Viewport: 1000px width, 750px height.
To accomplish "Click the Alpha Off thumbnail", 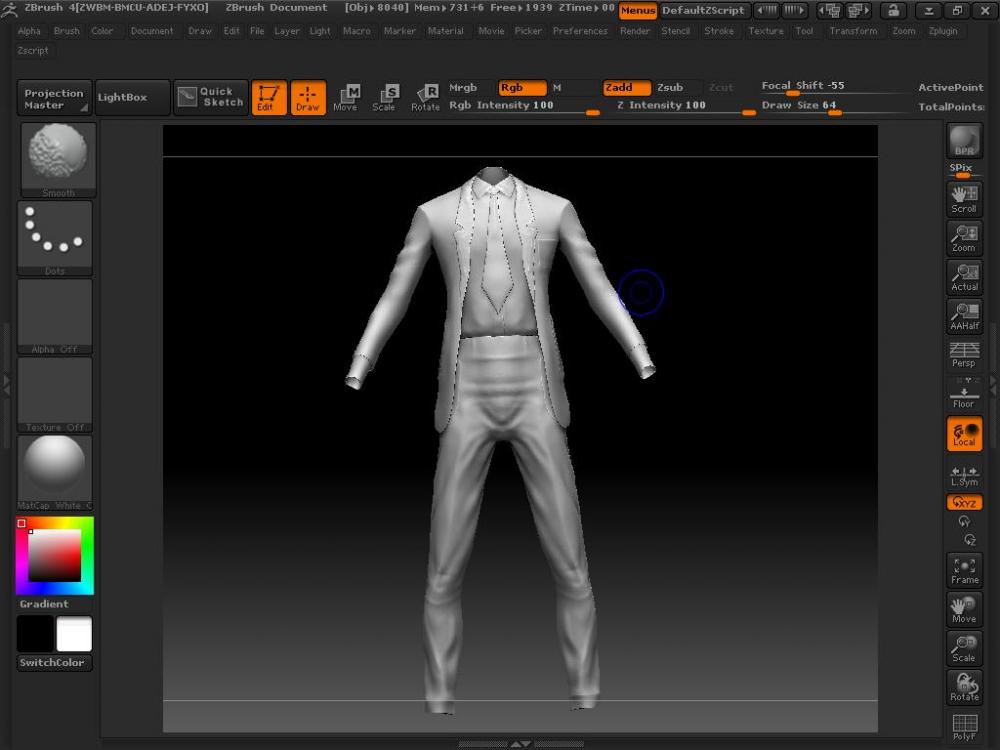I will coord(55,315).
